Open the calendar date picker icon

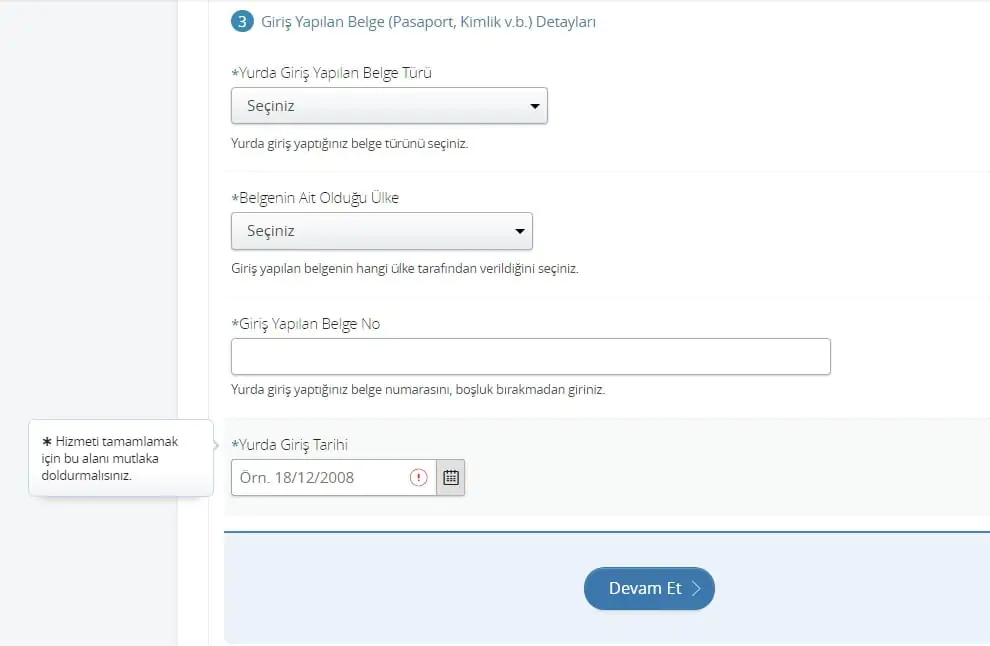click(450, 477)
